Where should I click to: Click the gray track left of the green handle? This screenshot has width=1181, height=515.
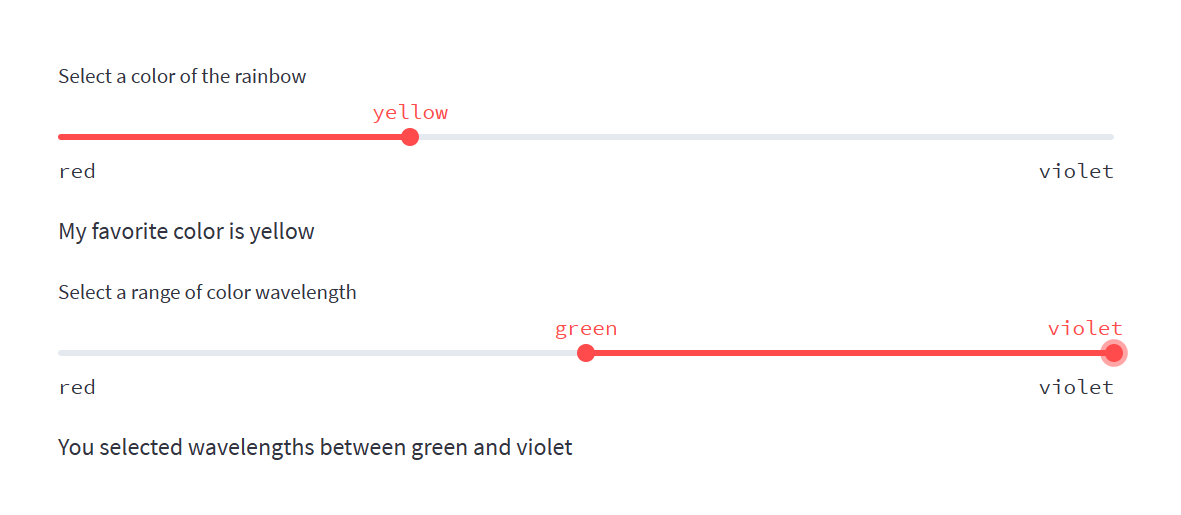[320, 353]
